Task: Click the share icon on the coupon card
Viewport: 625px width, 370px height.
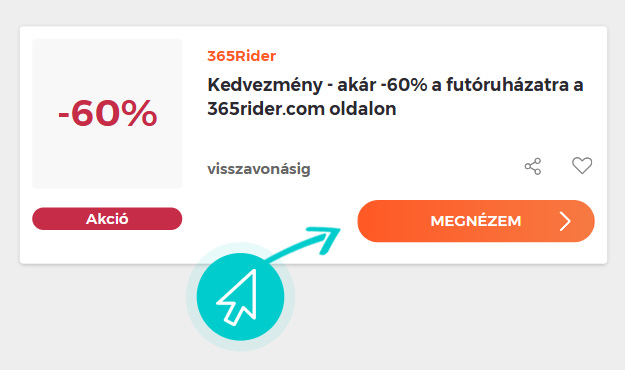Action: pyautogui.click(x=533, y=166)
